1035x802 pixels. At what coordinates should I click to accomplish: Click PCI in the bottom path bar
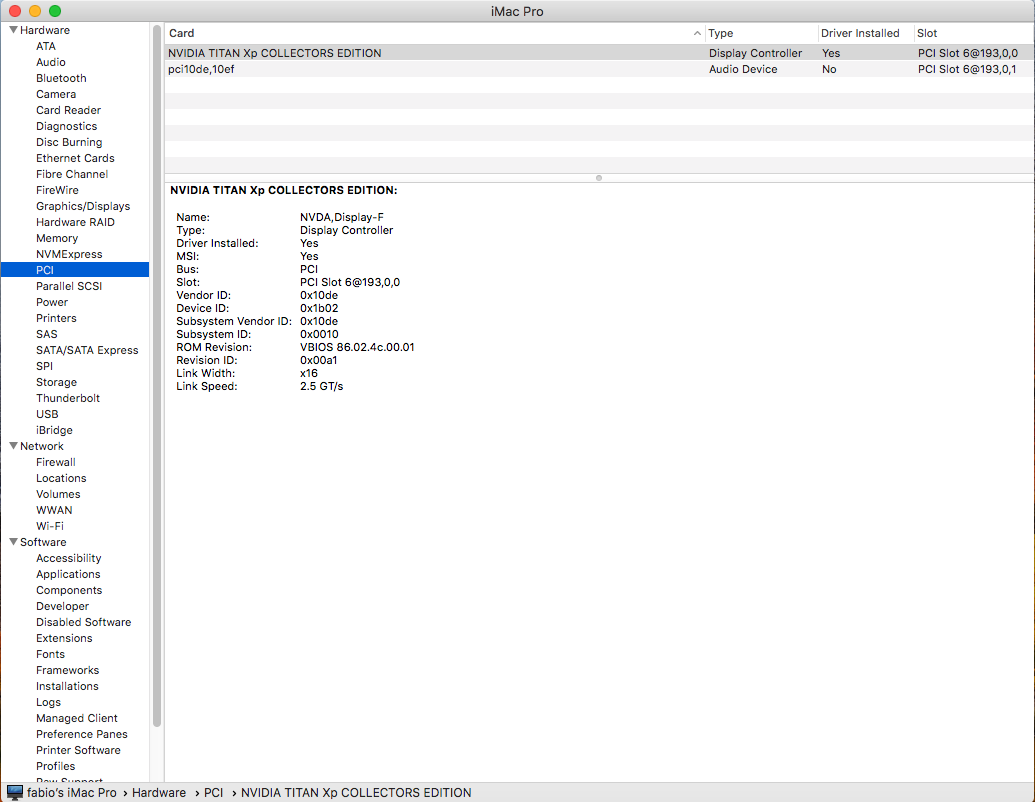pos(213,793)
